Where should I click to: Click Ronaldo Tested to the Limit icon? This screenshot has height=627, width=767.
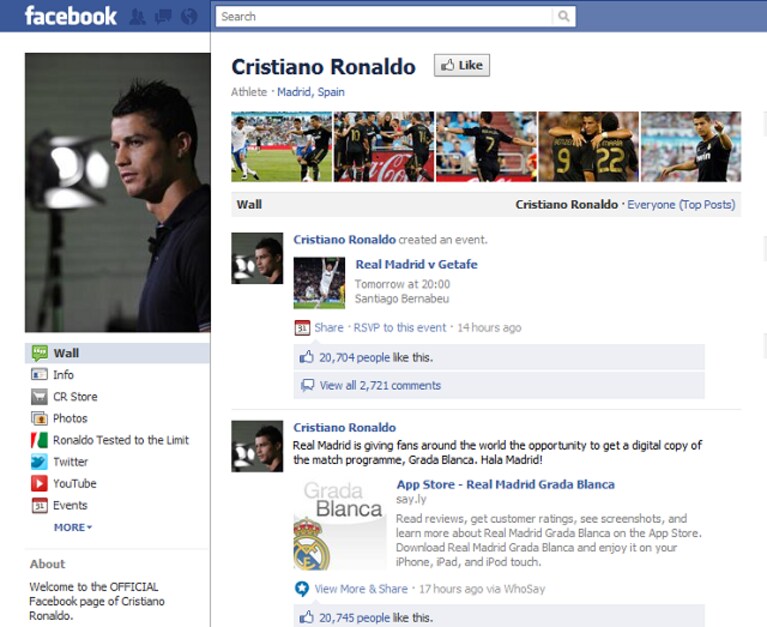tap(39, 440)
